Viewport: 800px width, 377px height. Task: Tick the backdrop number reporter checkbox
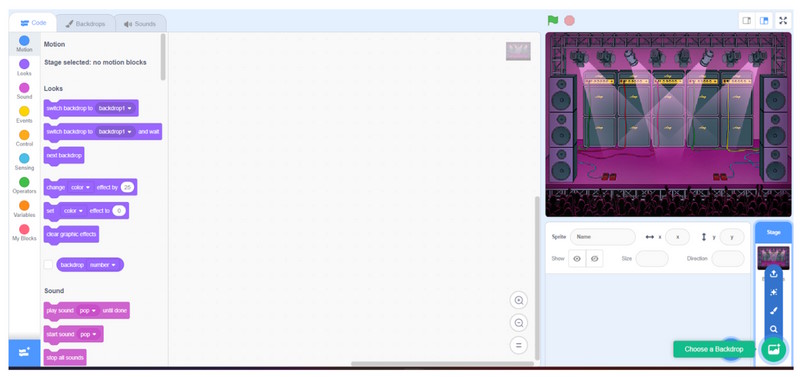[48, 265]
